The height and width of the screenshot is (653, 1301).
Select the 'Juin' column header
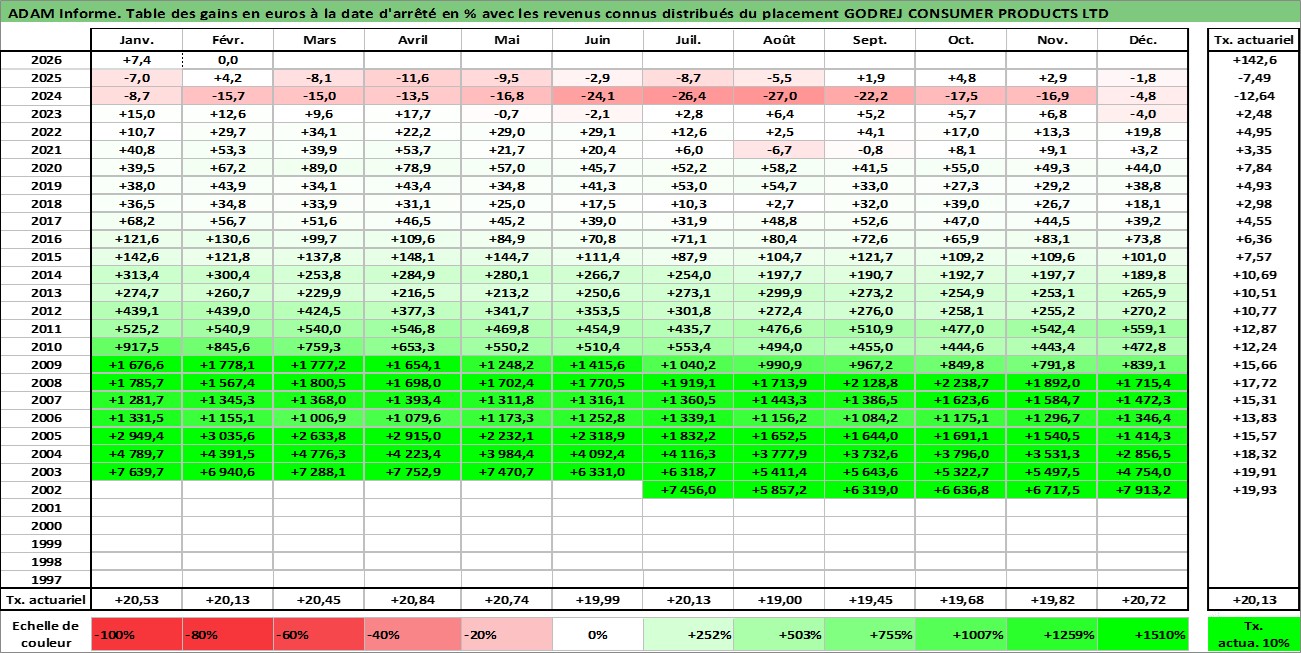[x=597, y=40]
